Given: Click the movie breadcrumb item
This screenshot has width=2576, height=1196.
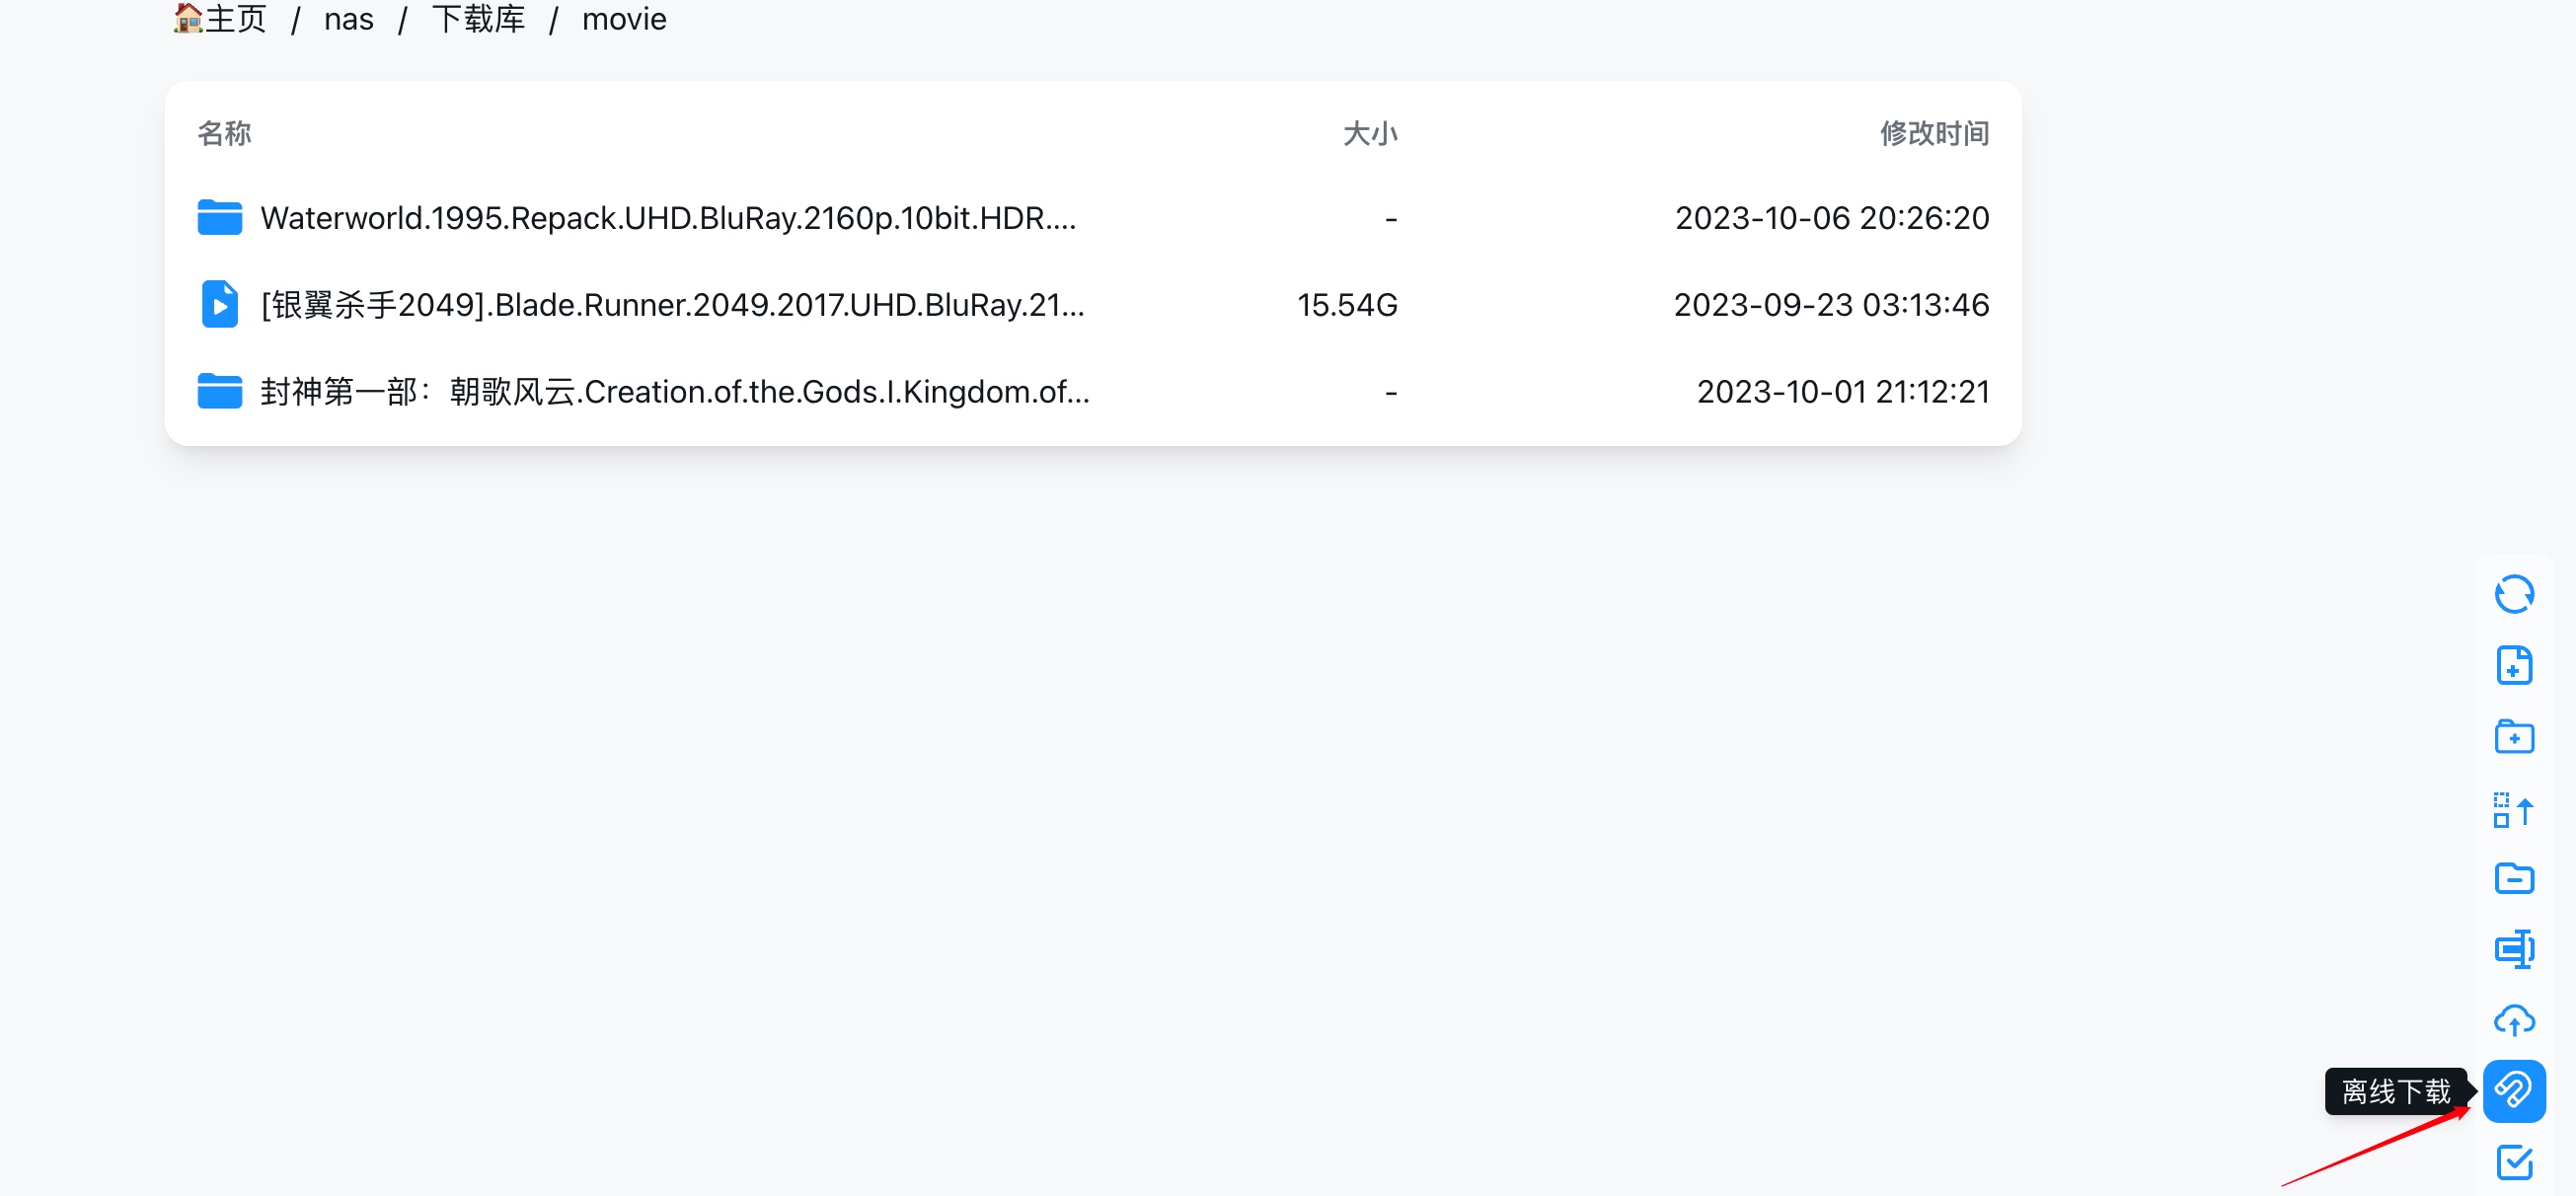Looking at the screenshot, I should (624, 19).
